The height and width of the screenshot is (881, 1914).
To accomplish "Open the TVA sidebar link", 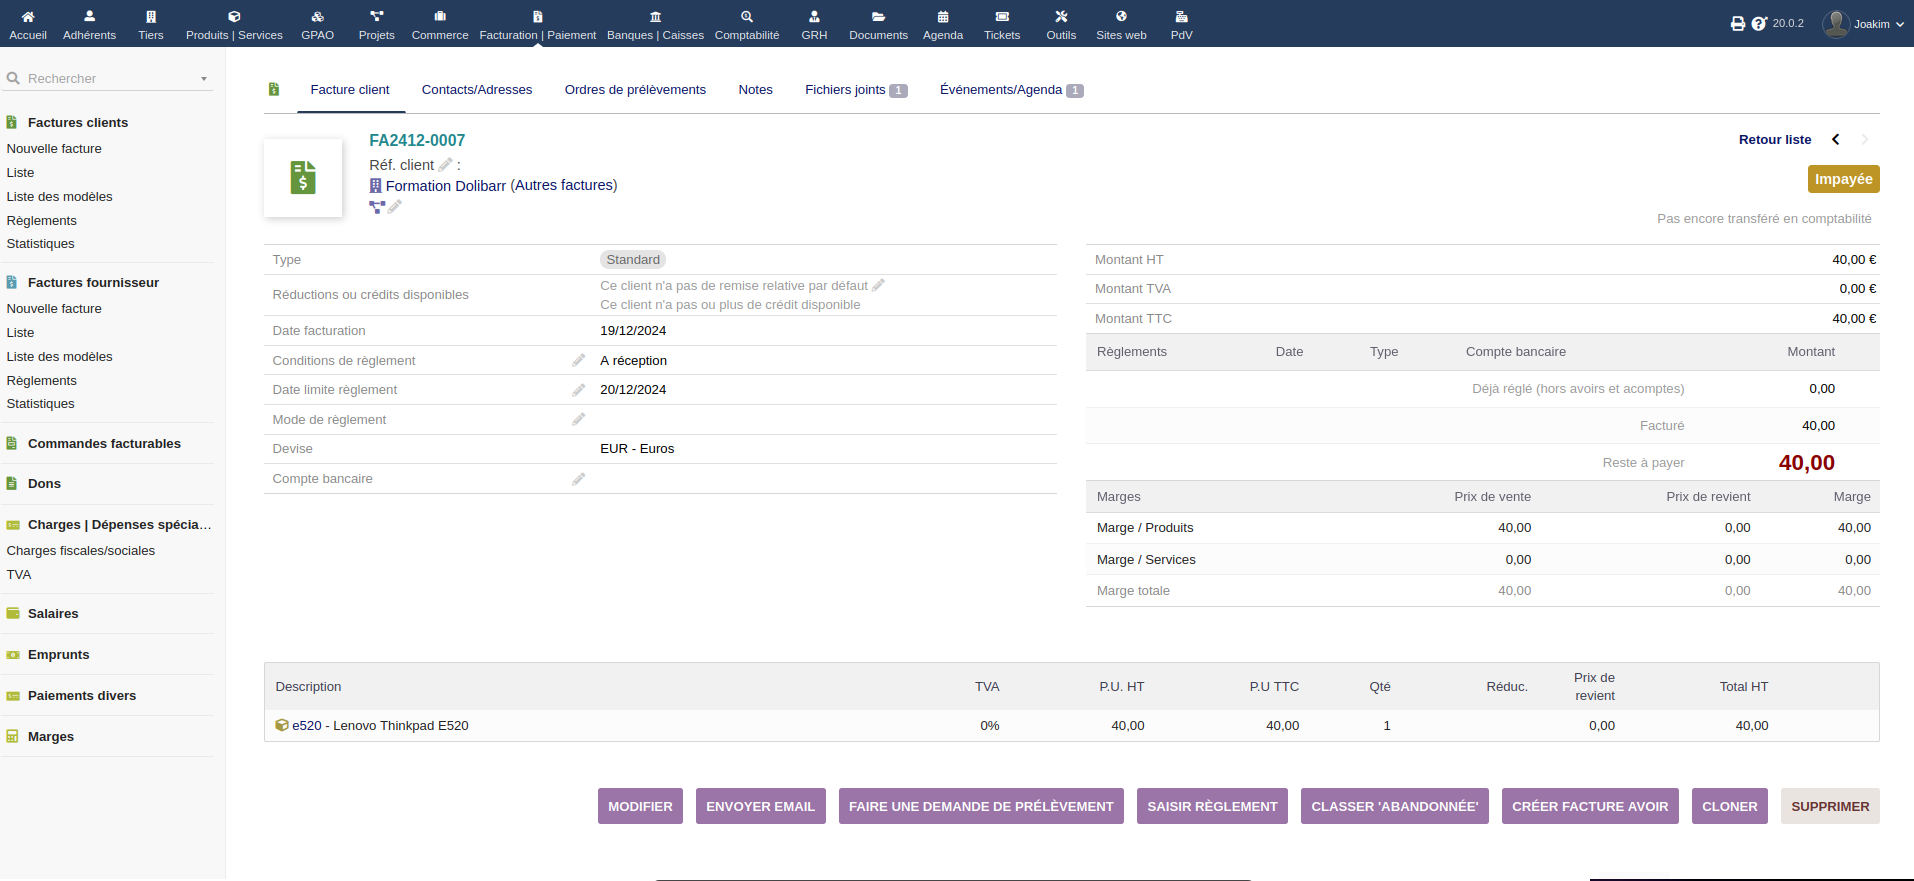I will pyautogui.click(x=19, y=575).
